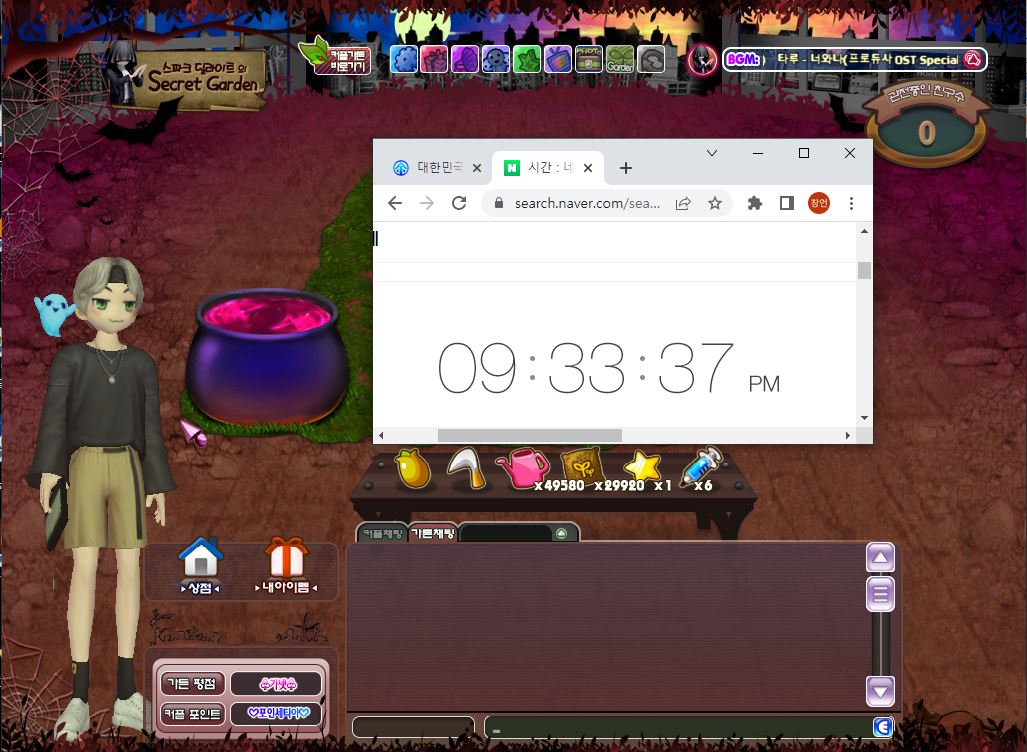Screen dimensions: 1027x752
Task: Click the 가든 평점 garden rating label
Action: point(192,684)
